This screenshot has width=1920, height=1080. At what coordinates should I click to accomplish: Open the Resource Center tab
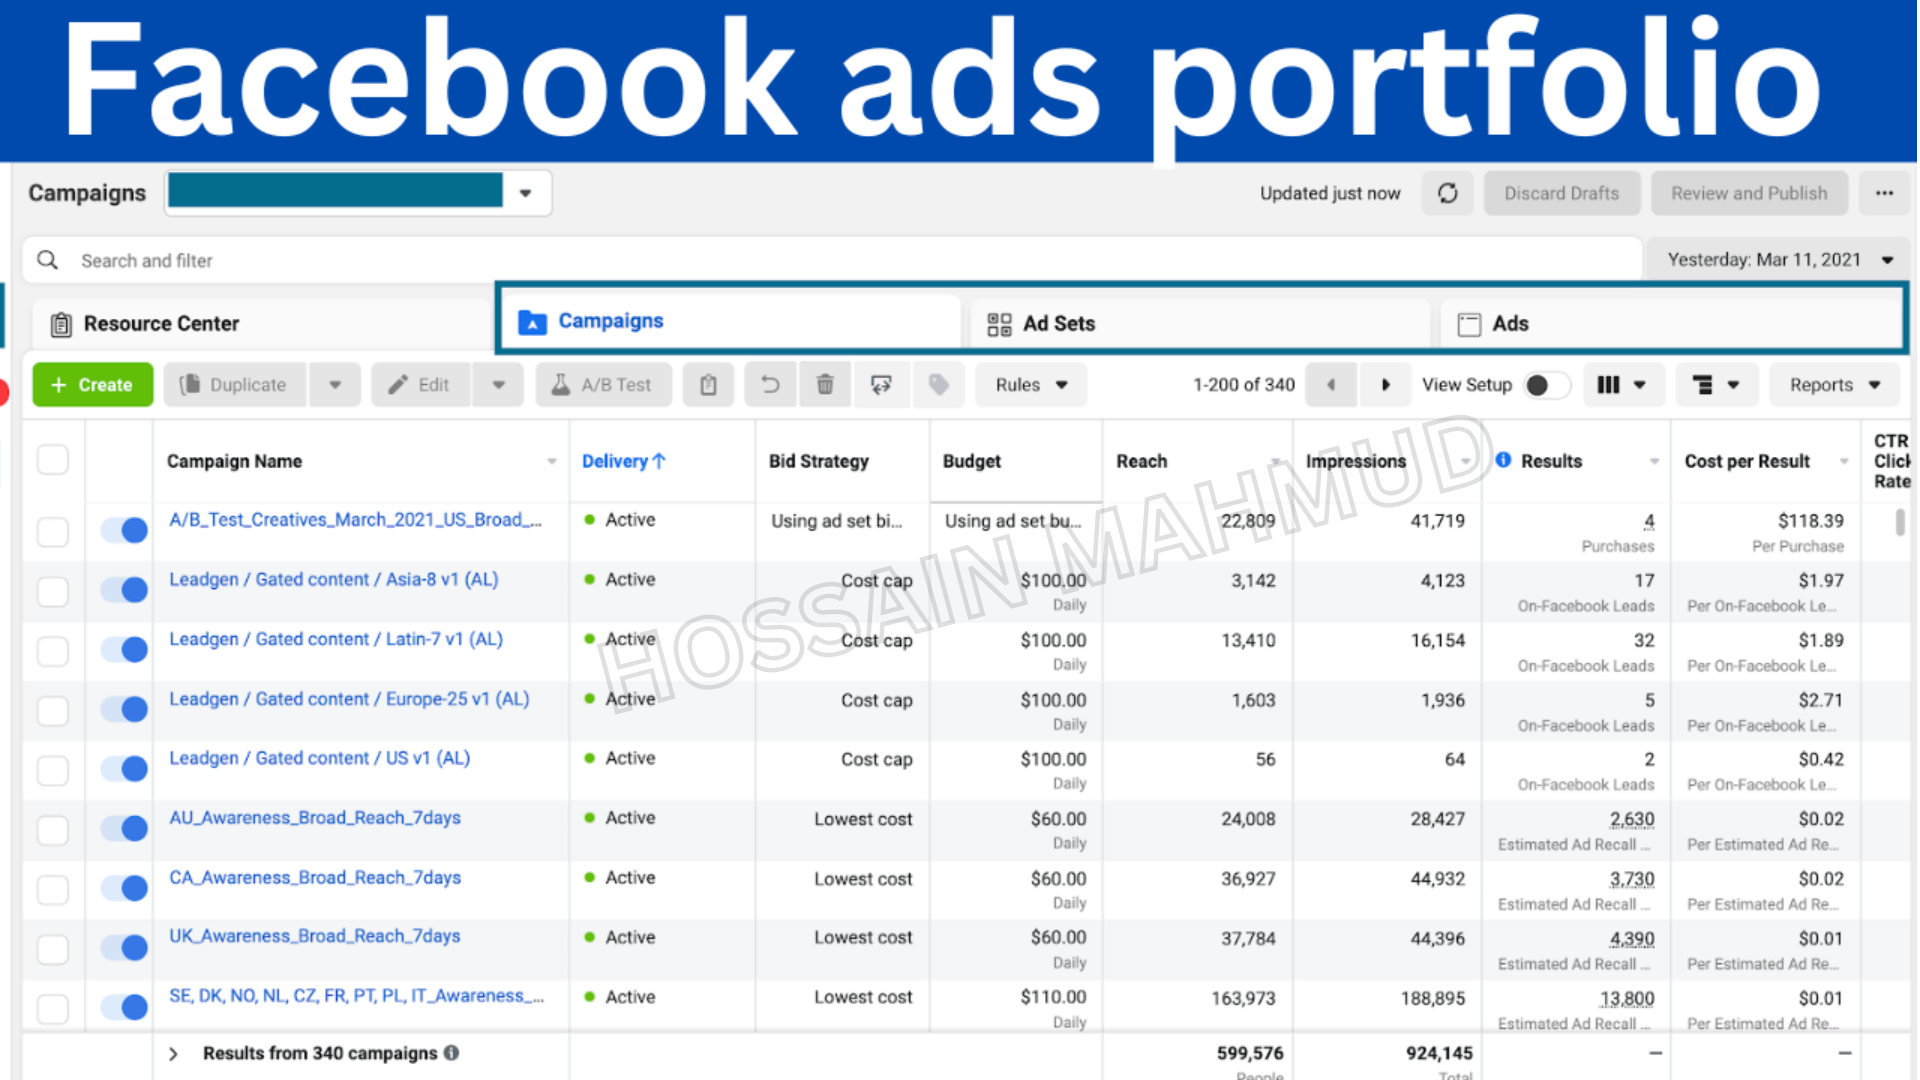click(261, 324)
